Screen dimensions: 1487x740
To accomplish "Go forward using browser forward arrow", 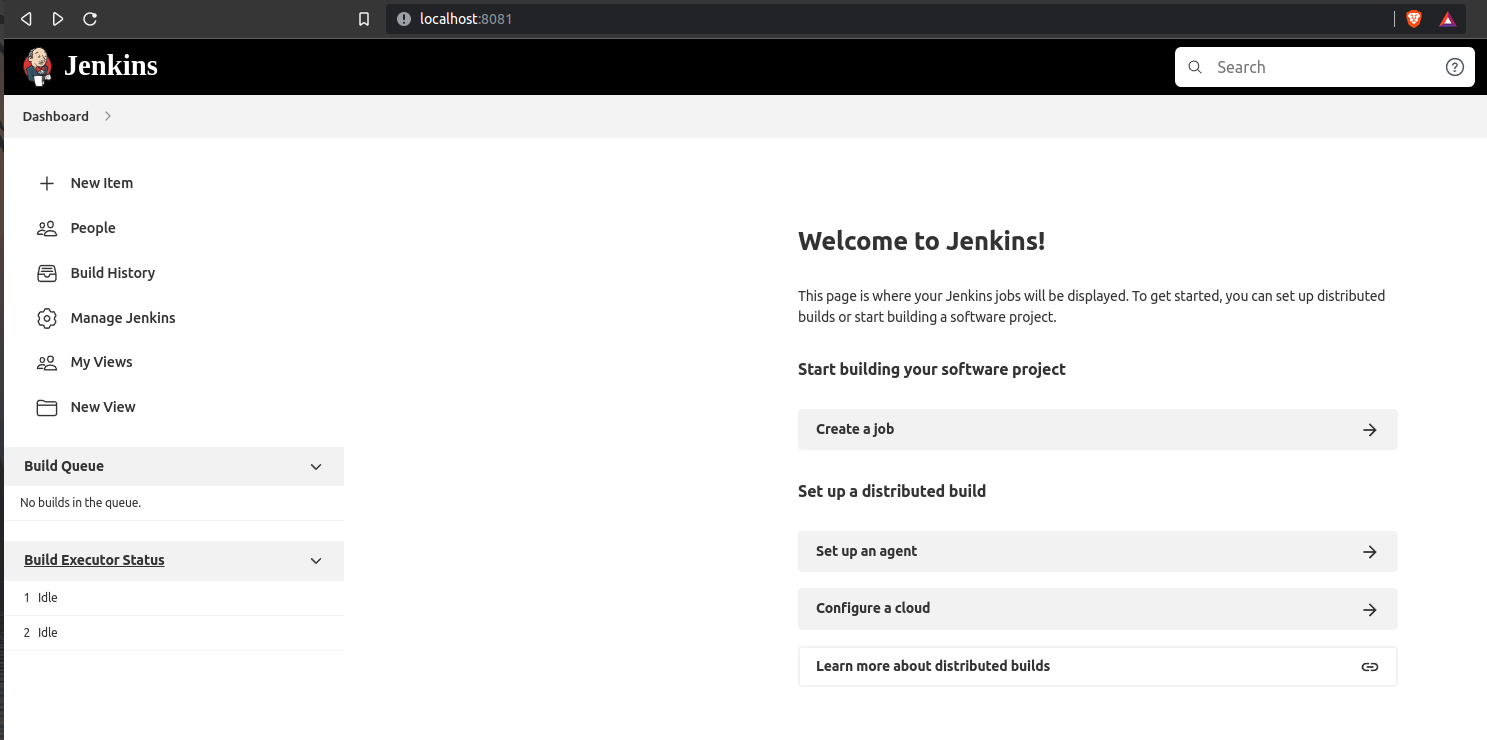I will (x=58, y=19).
